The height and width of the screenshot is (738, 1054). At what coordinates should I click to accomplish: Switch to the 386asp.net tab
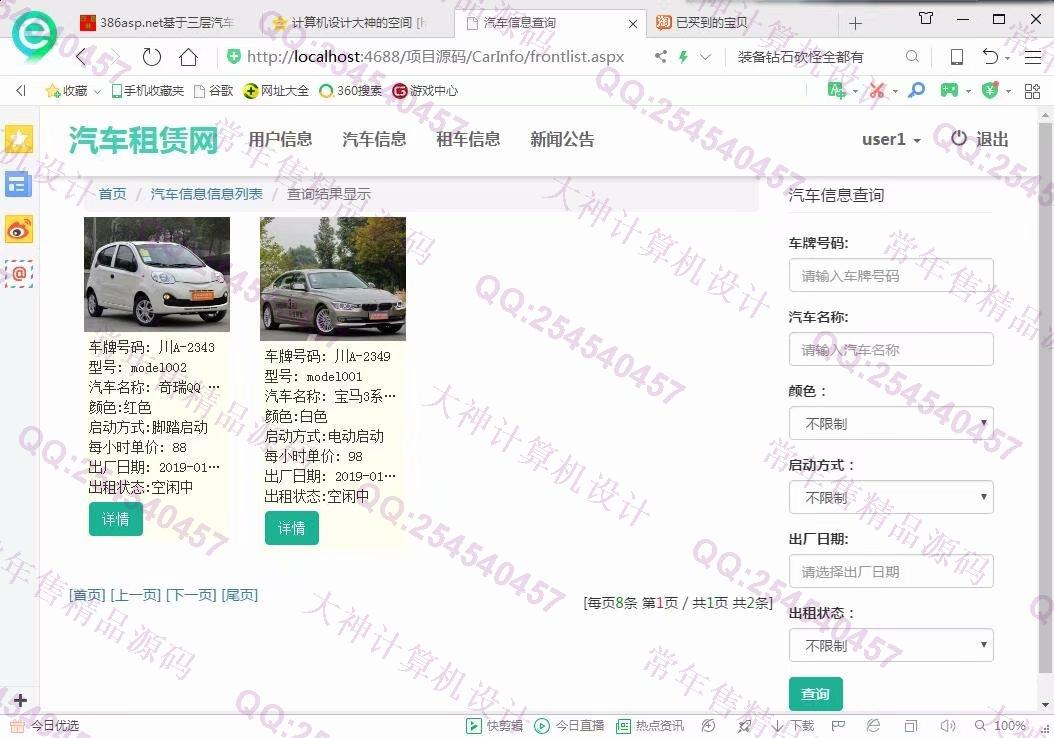pyautogui.click(x=157, y=23)
